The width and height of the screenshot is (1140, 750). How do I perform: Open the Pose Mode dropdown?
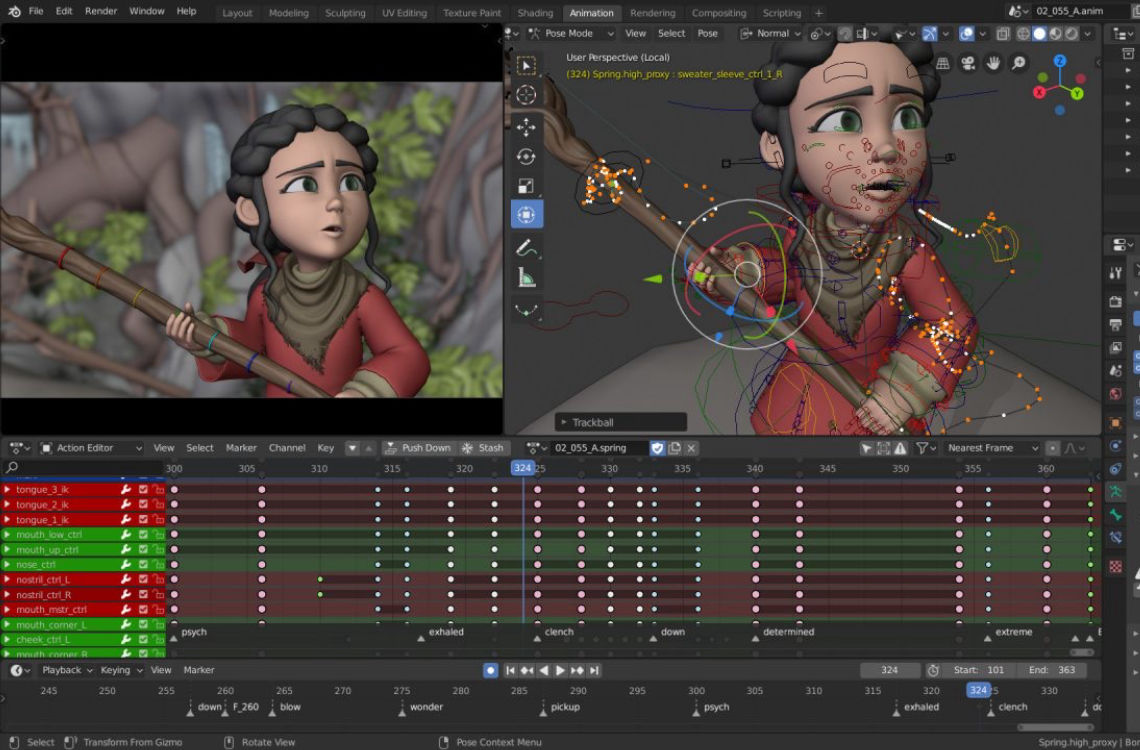pyautogui.click(x=567, y=33)
